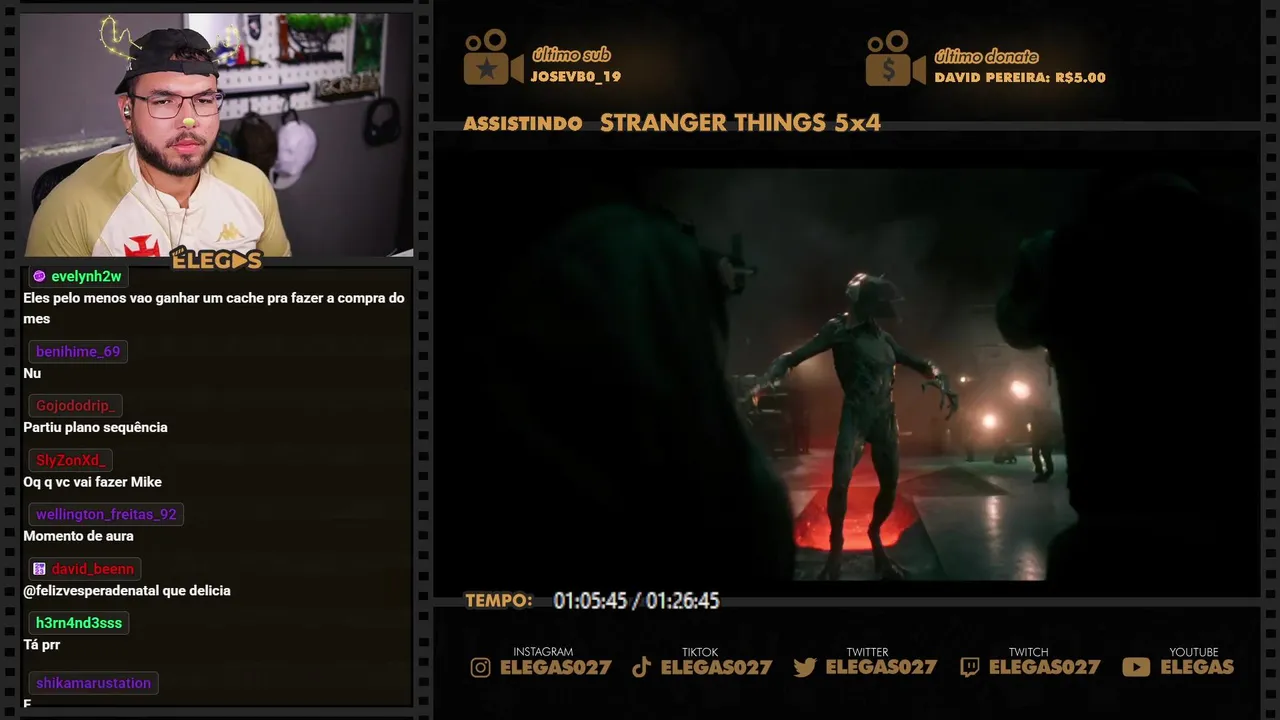Viewport: 1280px width, 720px height.
Task: Click the ELEGAS027 Instagram handle text
Action: (x=555, y=668)
